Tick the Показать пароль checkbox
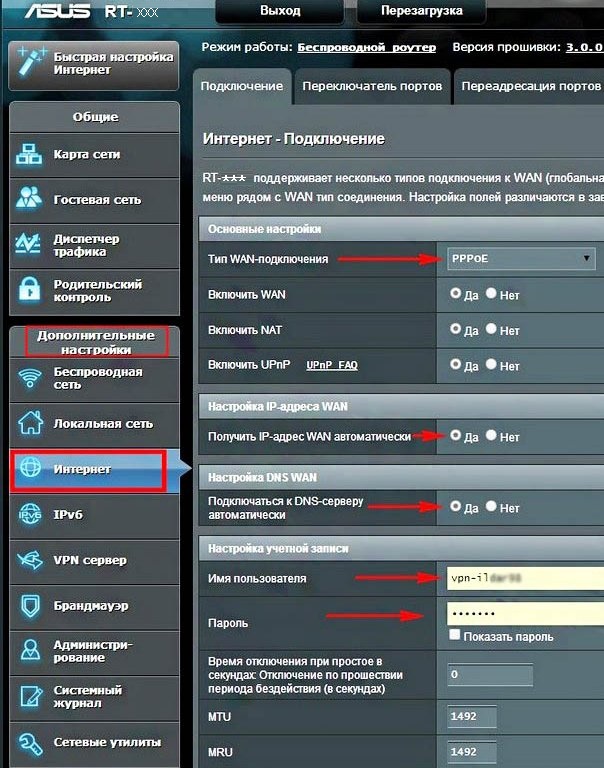This screenshot has width=604, height=768. point(455,635)
